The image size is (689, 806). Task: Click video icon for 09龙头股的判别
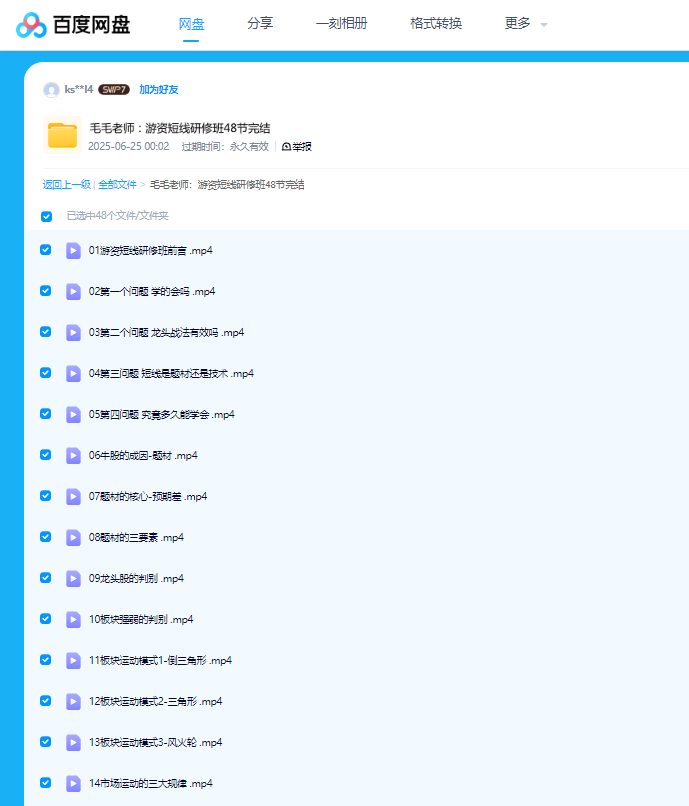73,578
